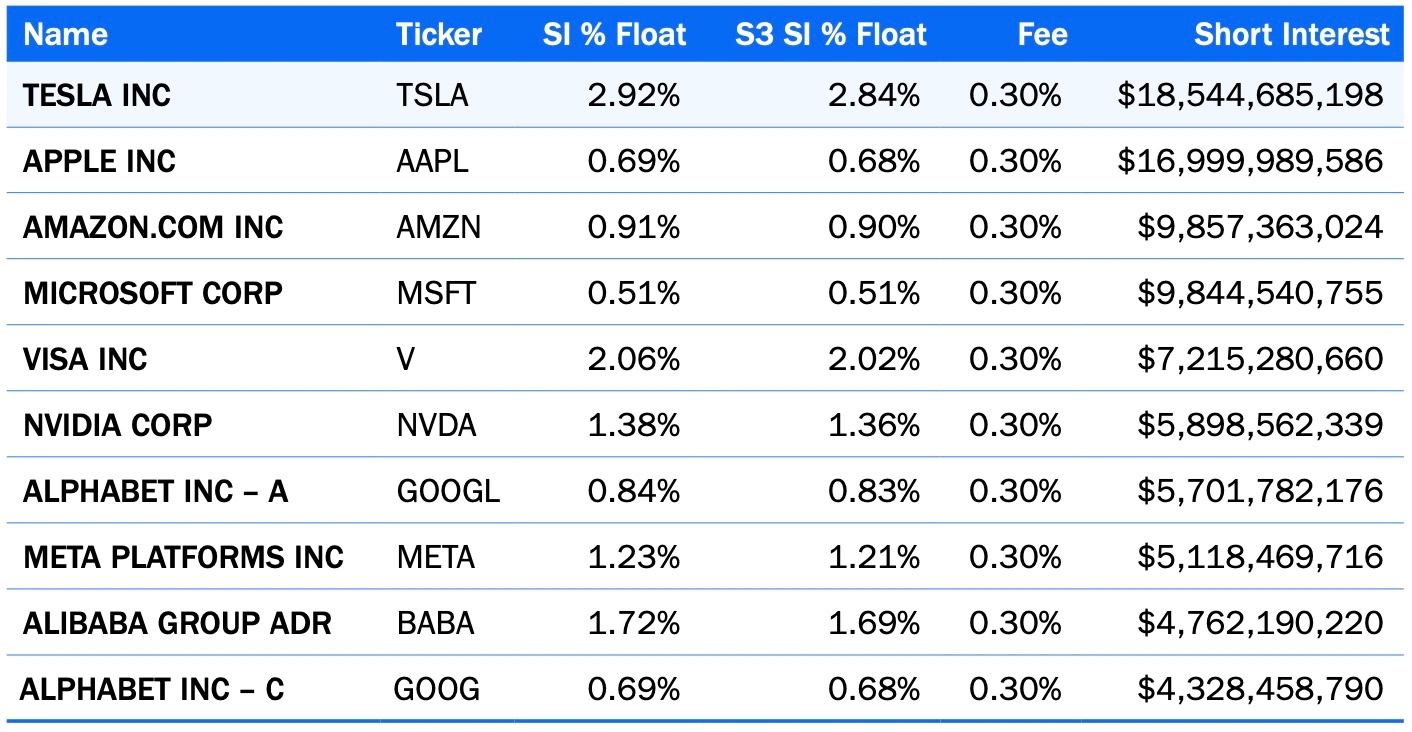
Task: Click the $4,328,458,790 short interest cell
Action: (x=1260, y=689)
